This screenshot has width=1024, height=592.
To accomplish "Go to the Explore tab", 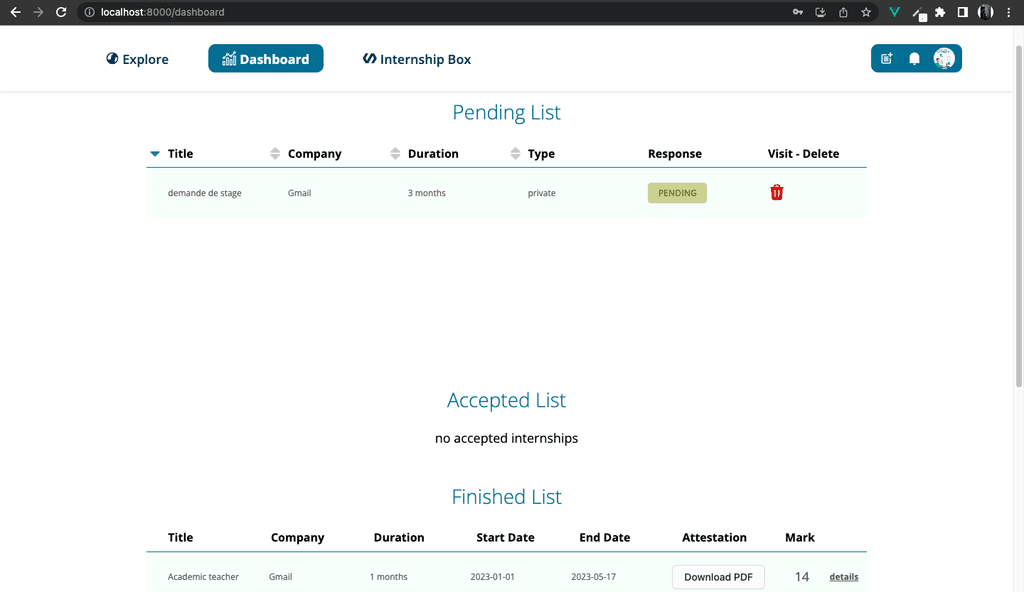I will (137, 59).
